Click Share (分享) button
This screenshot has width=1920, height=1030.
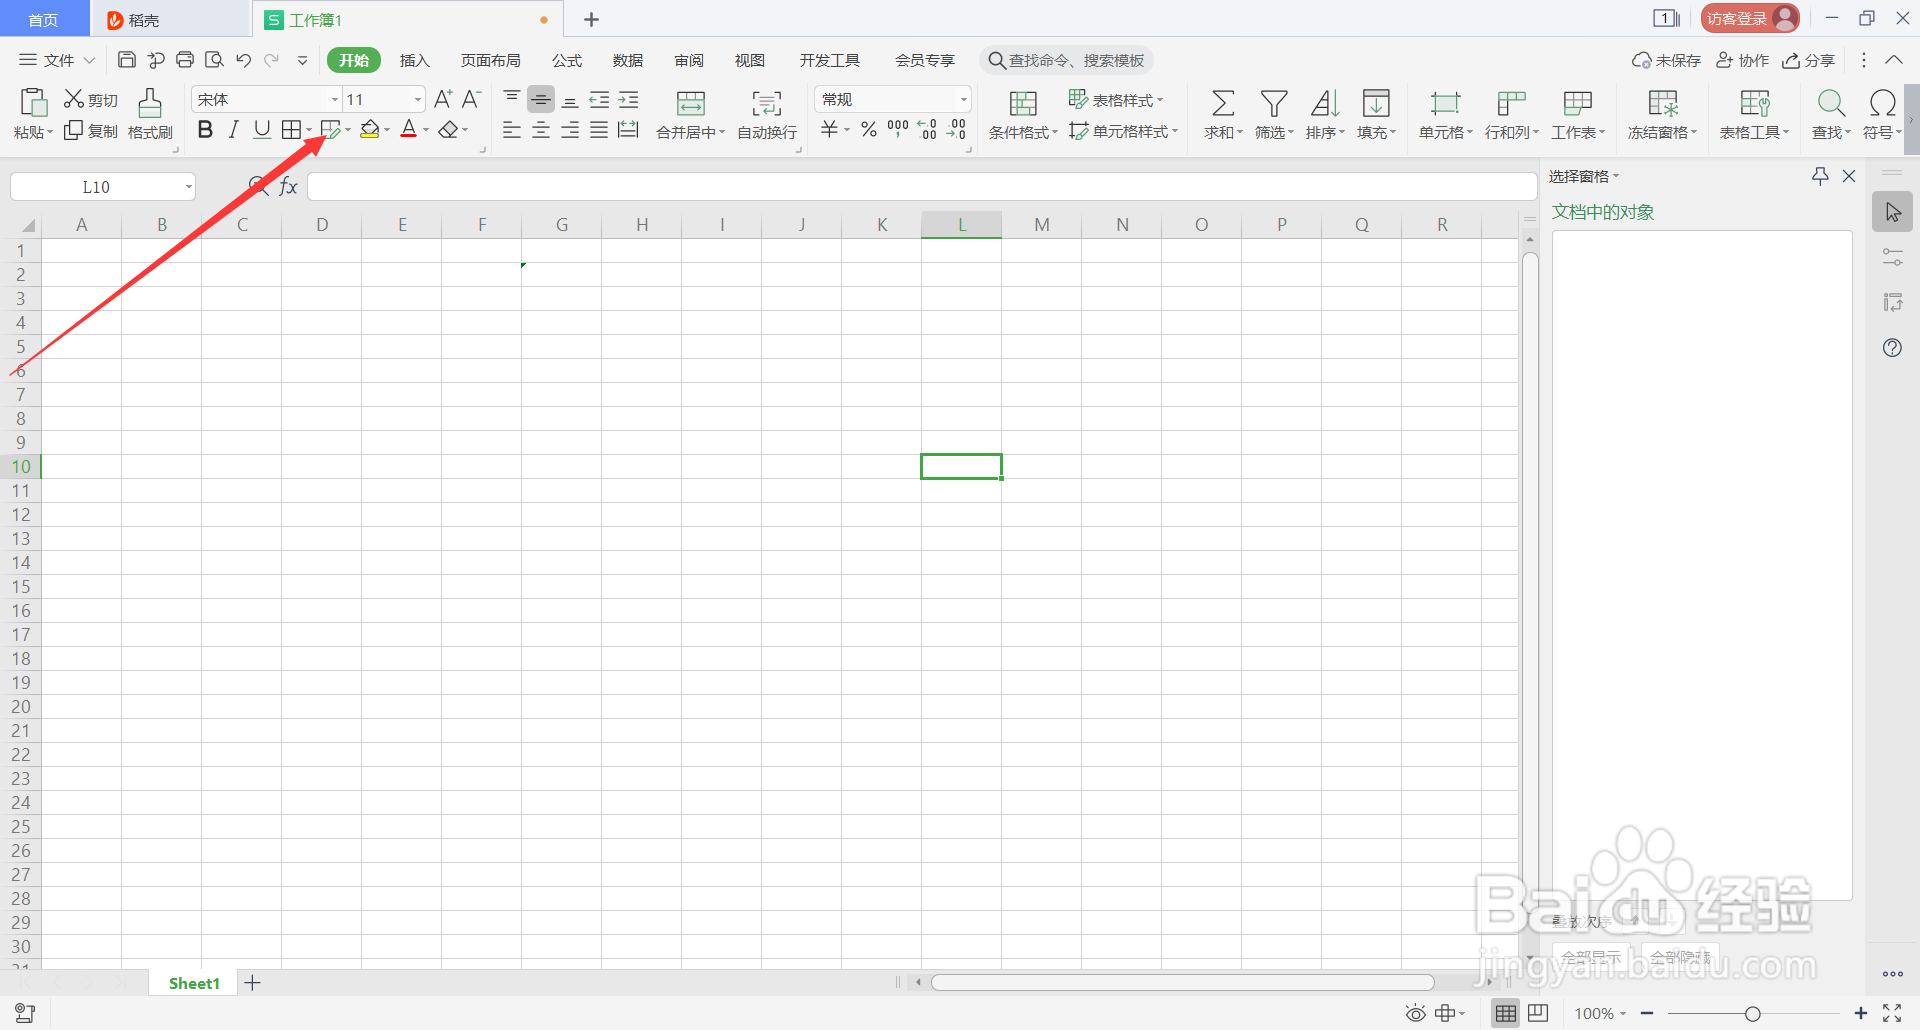(1809, 60)
